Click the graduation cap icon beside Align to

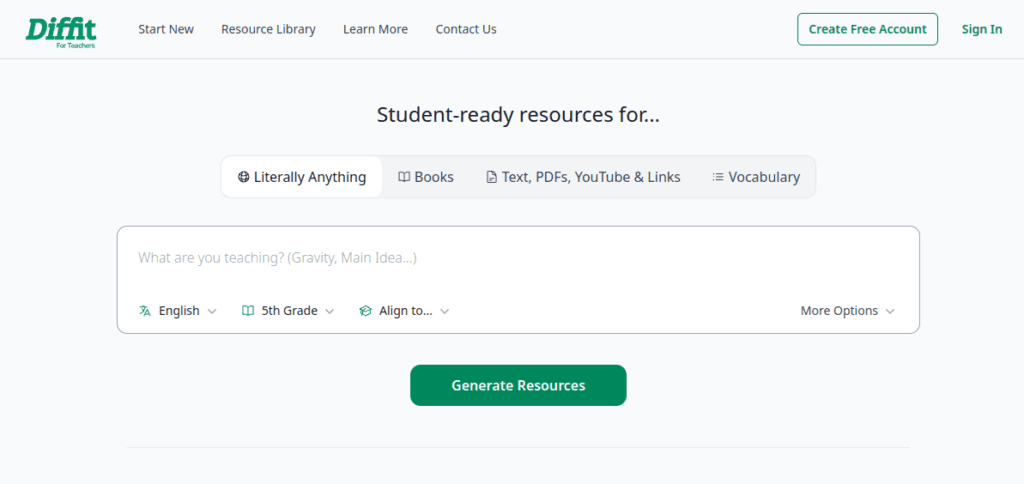[x=365, y=311]
